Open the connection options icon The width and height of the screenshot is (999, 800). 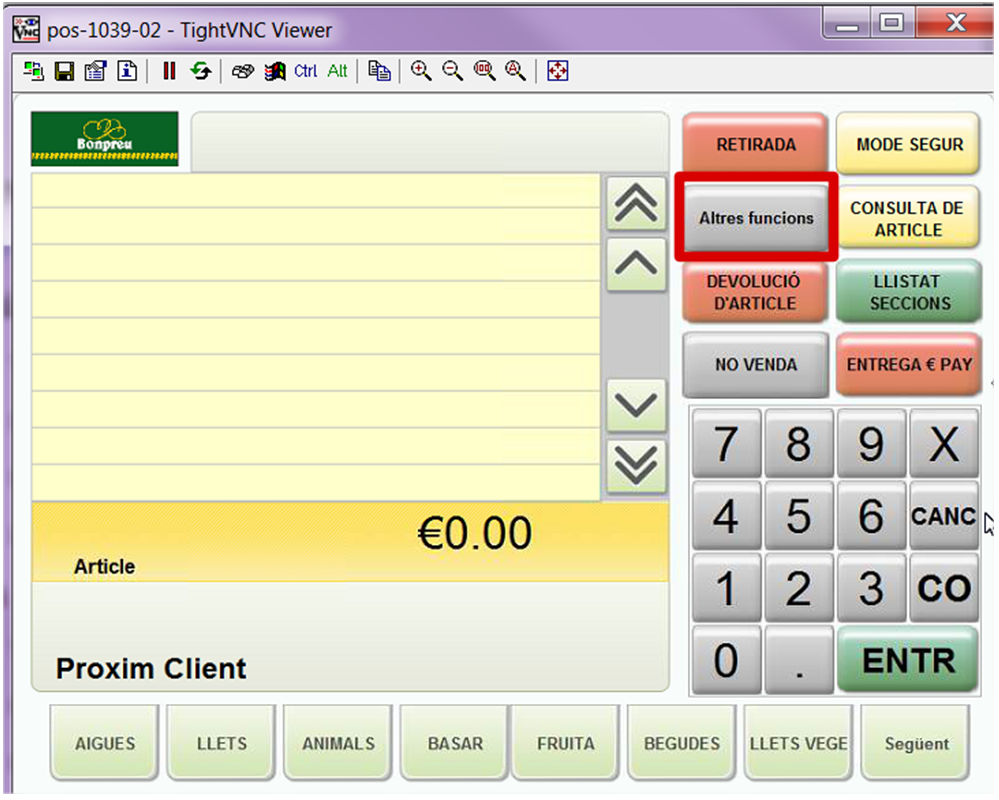pos(95,71)
